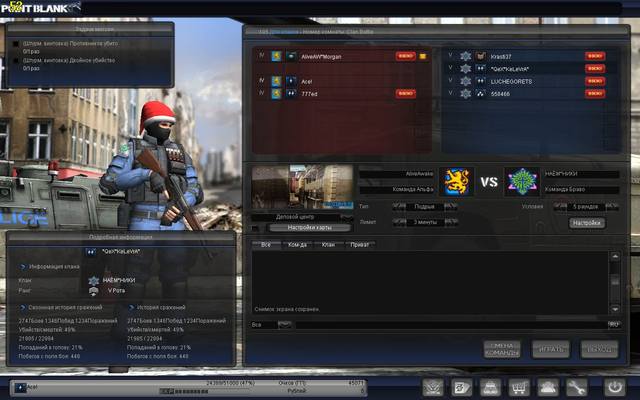The image size is (640, 400).
Task: Click the Смена команды button
Action: 502,349
